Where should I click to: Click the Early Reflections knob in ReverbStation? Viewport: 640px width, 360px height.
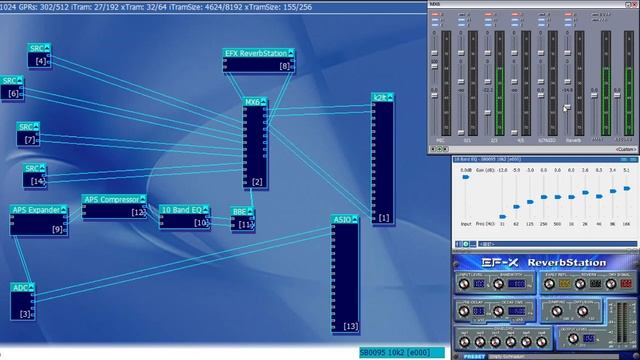549,284
